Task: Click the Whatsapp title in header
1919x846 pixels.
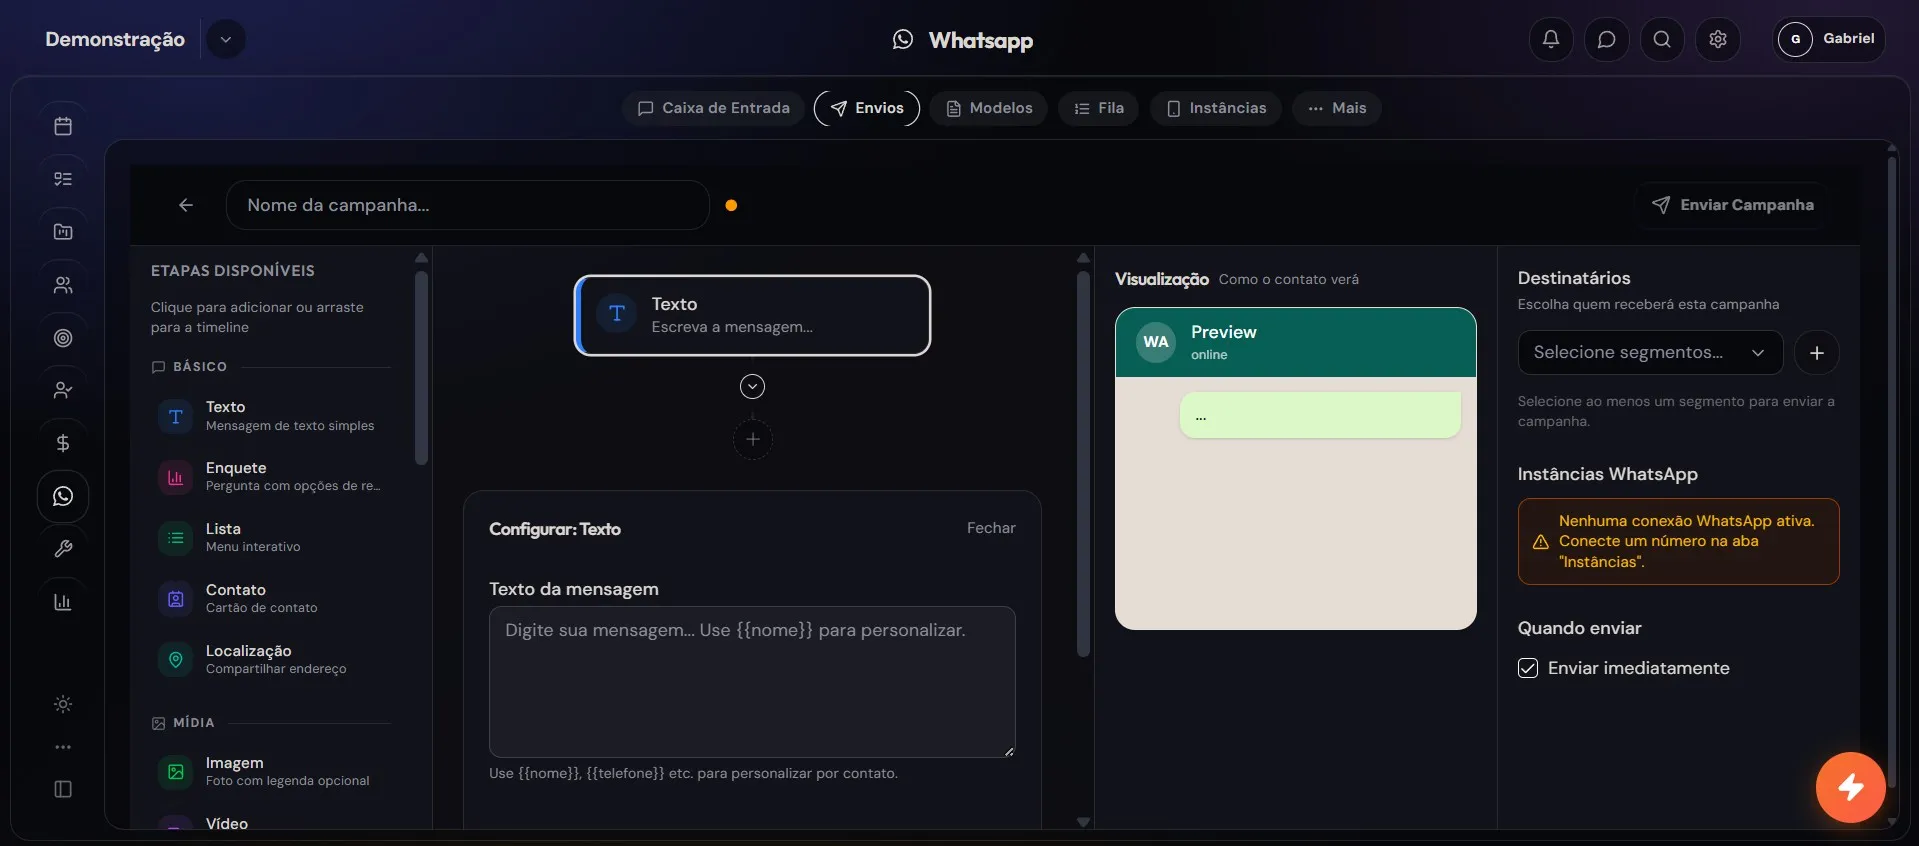Action: pos(980,40)
